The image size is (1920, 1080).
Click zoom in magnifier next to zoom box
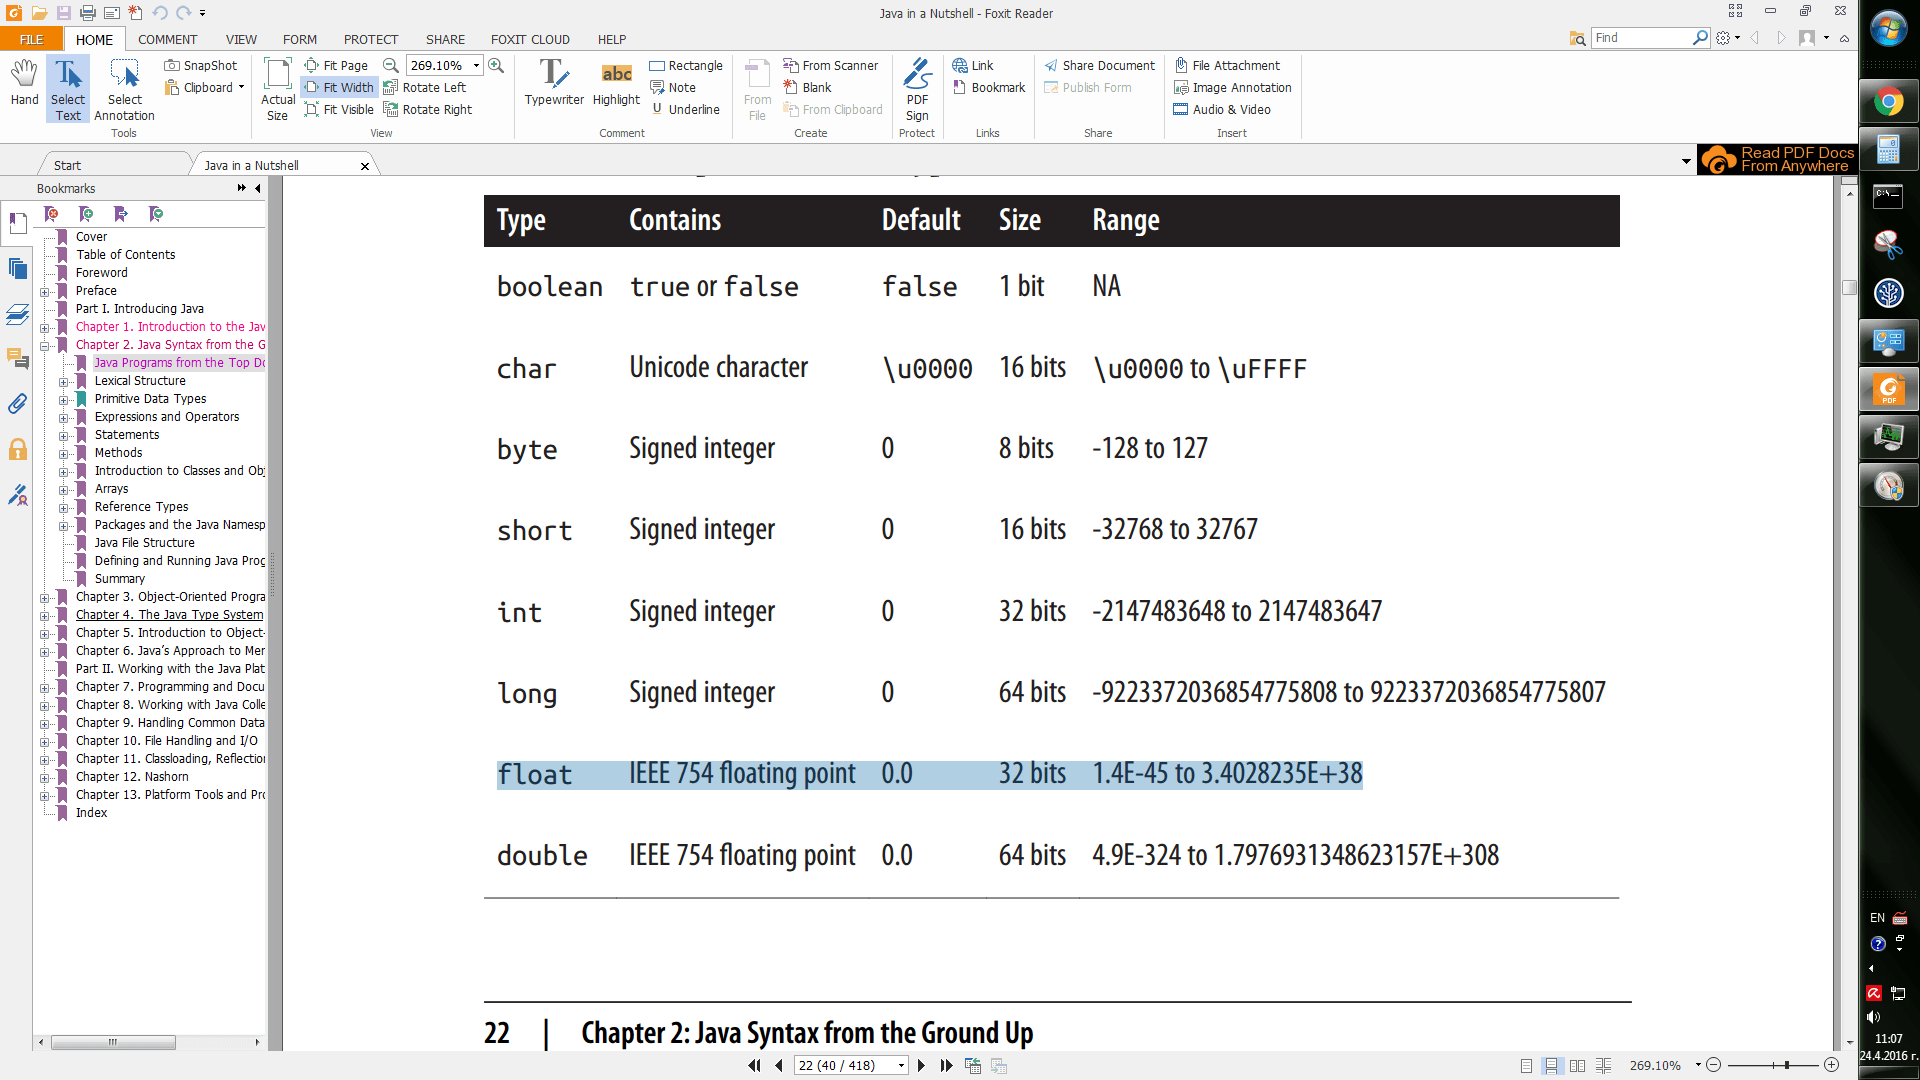point(496,65)
